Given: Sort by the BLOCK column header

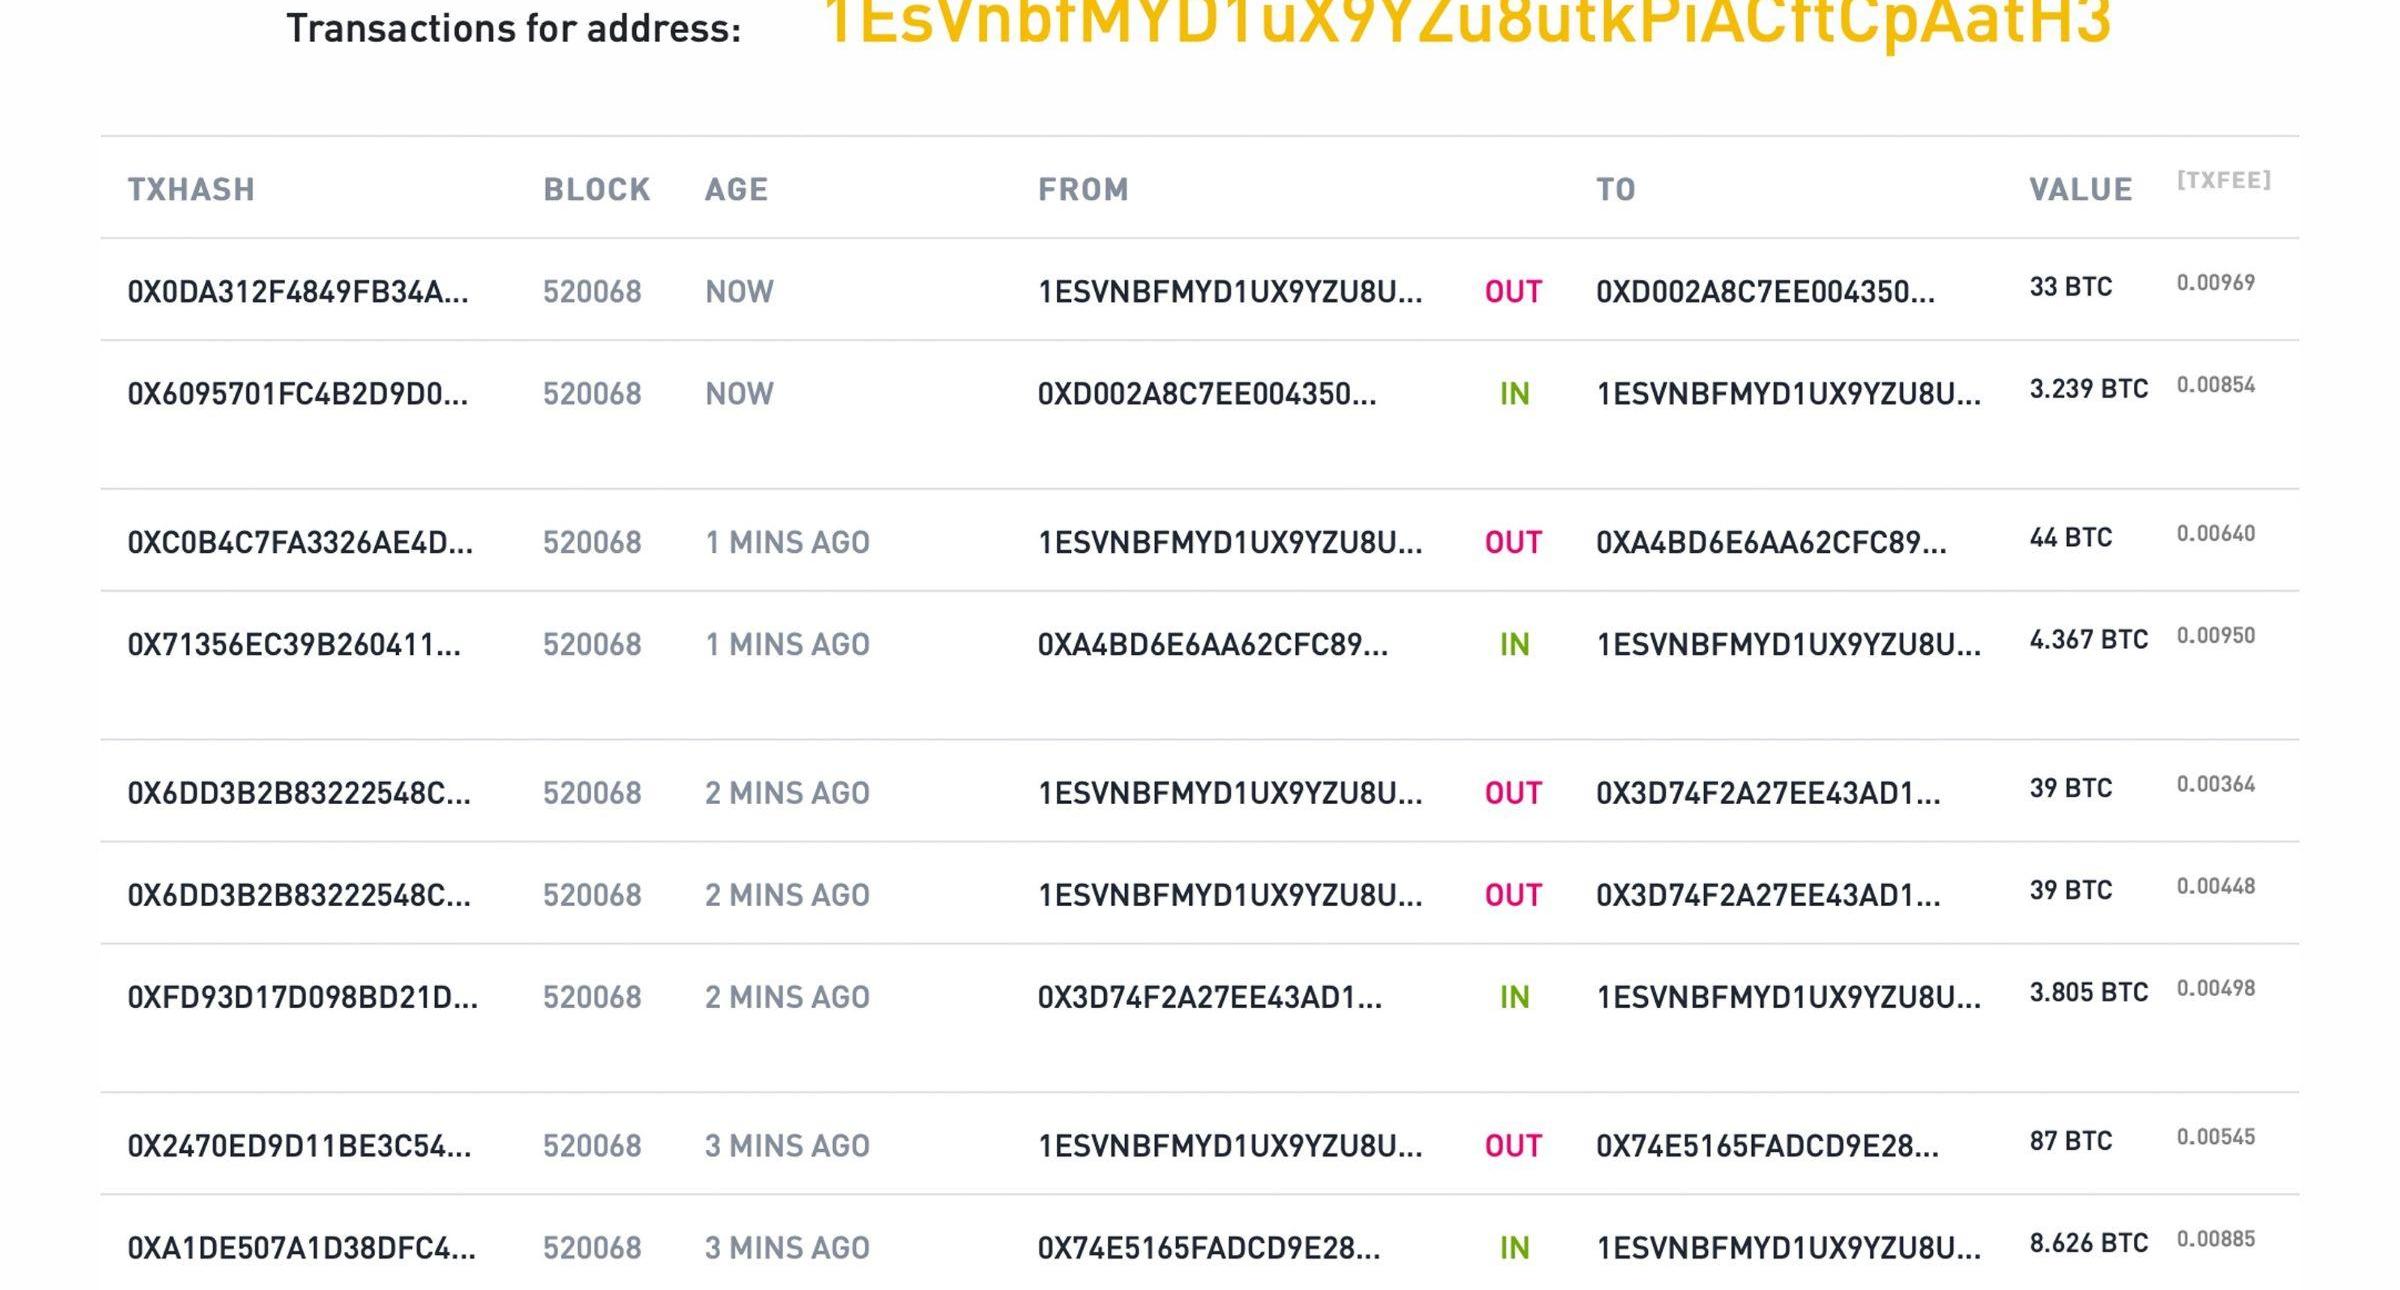Looking at the screenshot, I should tap(597, 190).
